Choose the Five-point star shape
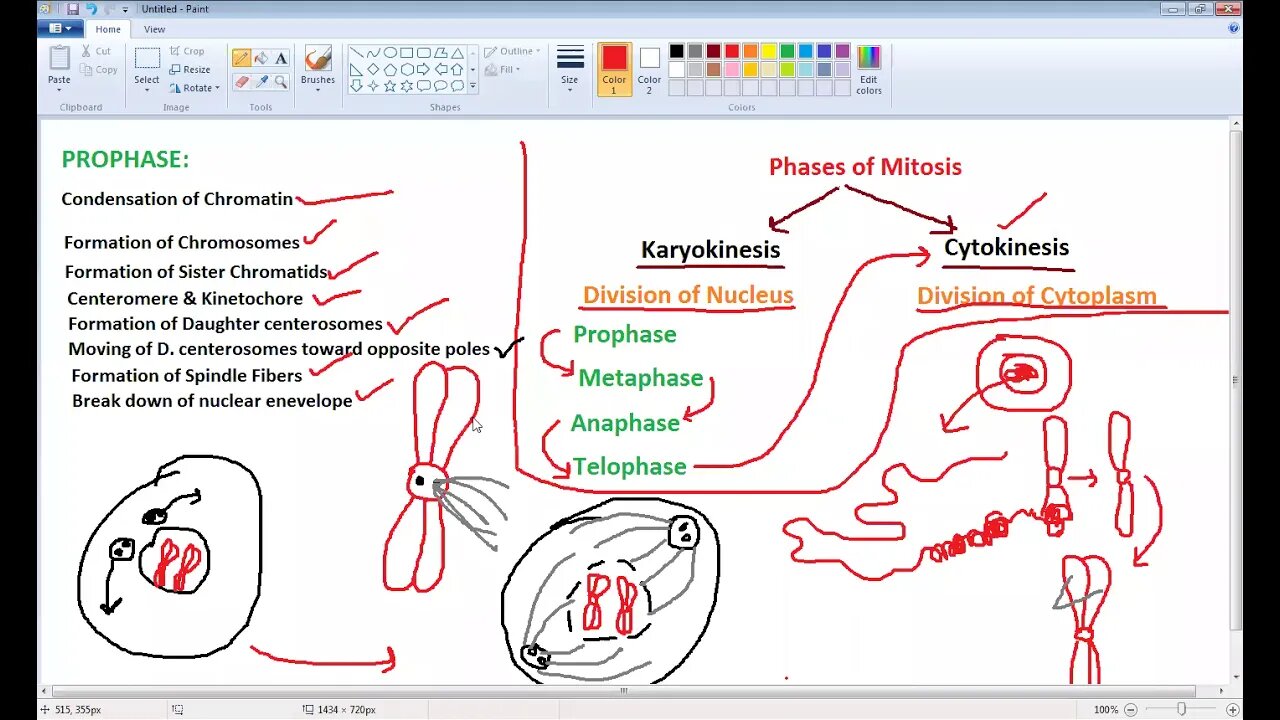 [390, 86]
